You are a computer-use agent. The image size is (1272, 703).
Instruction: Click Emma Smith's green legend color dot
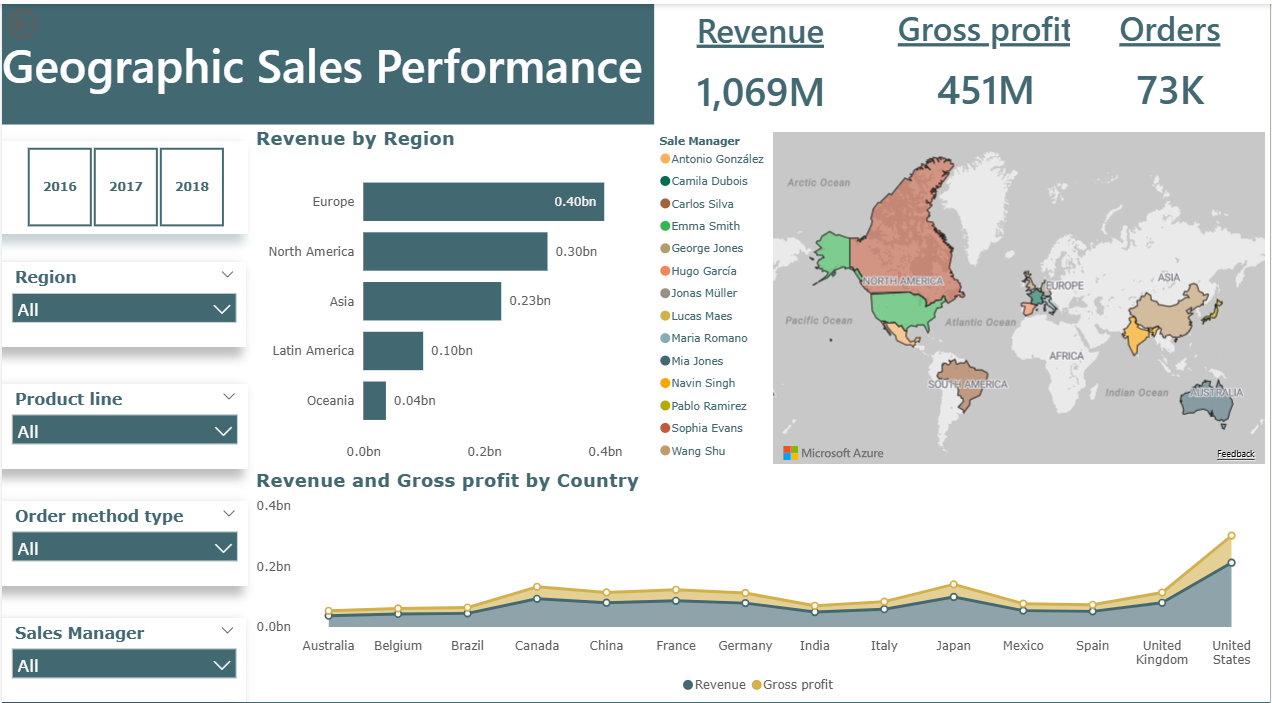(x=665, y=226)
